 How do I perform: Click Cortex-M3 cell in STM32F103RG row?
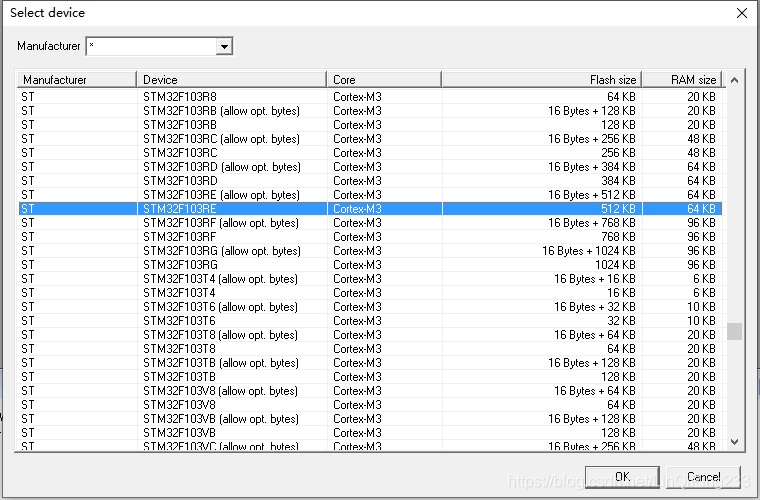point(357,265)
